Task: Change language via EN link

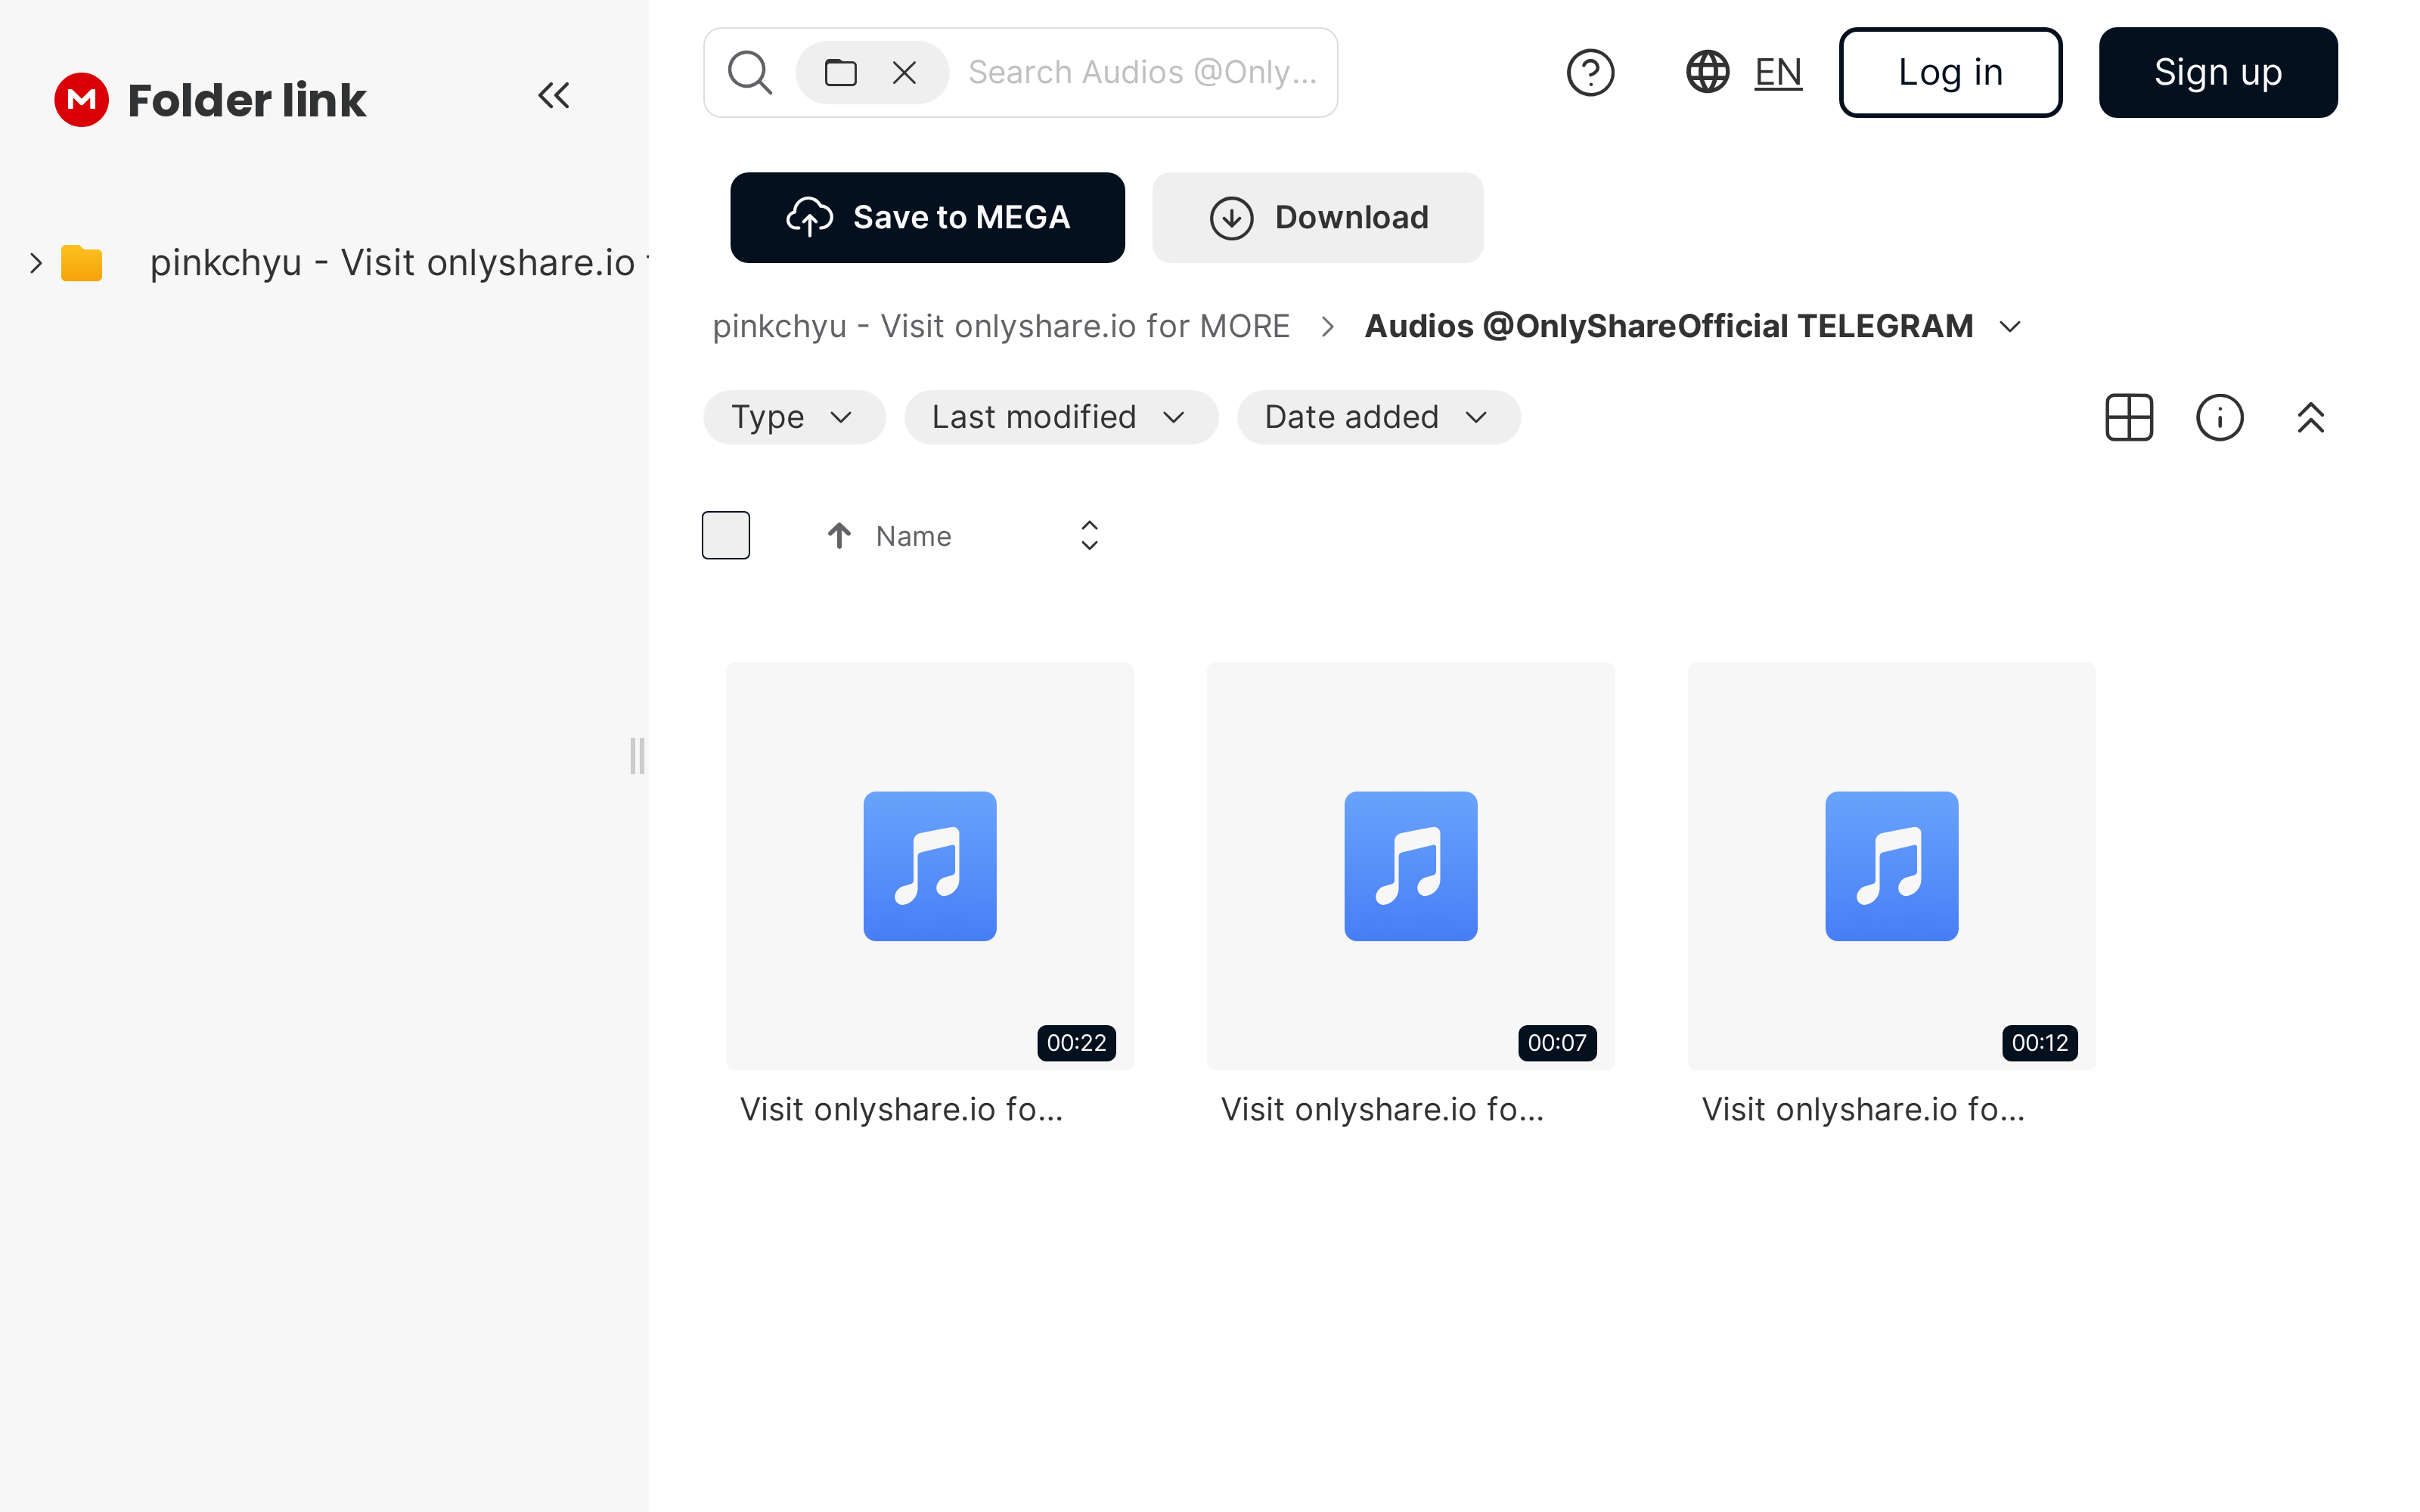Action: (x=1778, y=72)
